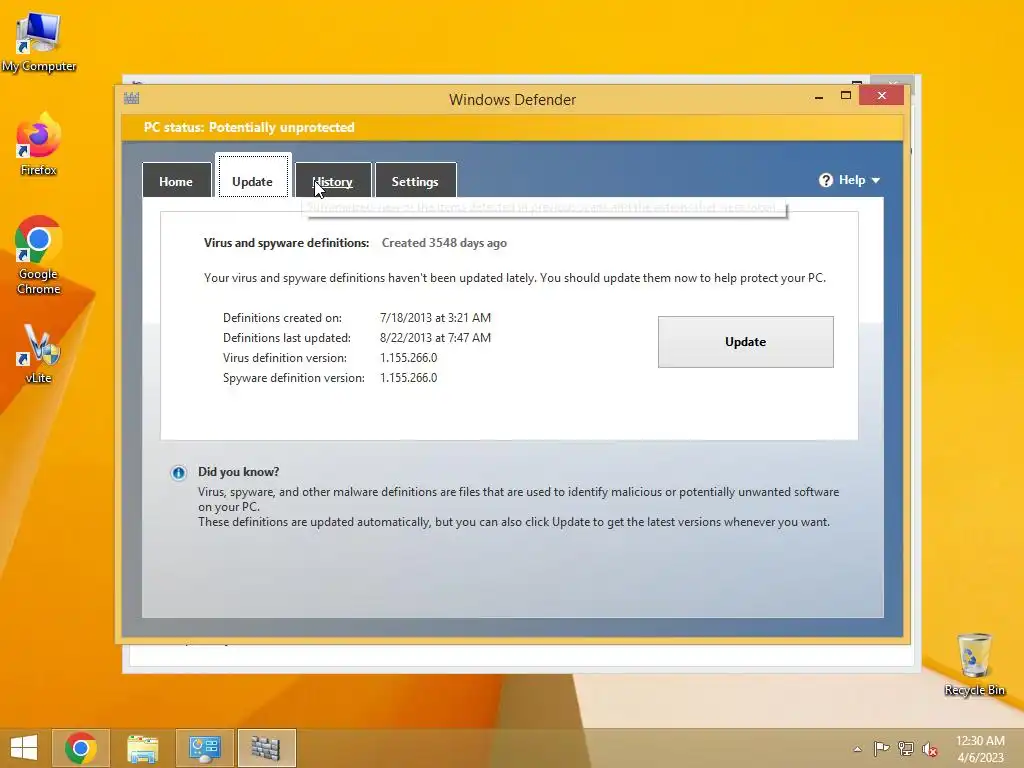
Task: Click the Windows Defender title text
Action: (513, 100)
